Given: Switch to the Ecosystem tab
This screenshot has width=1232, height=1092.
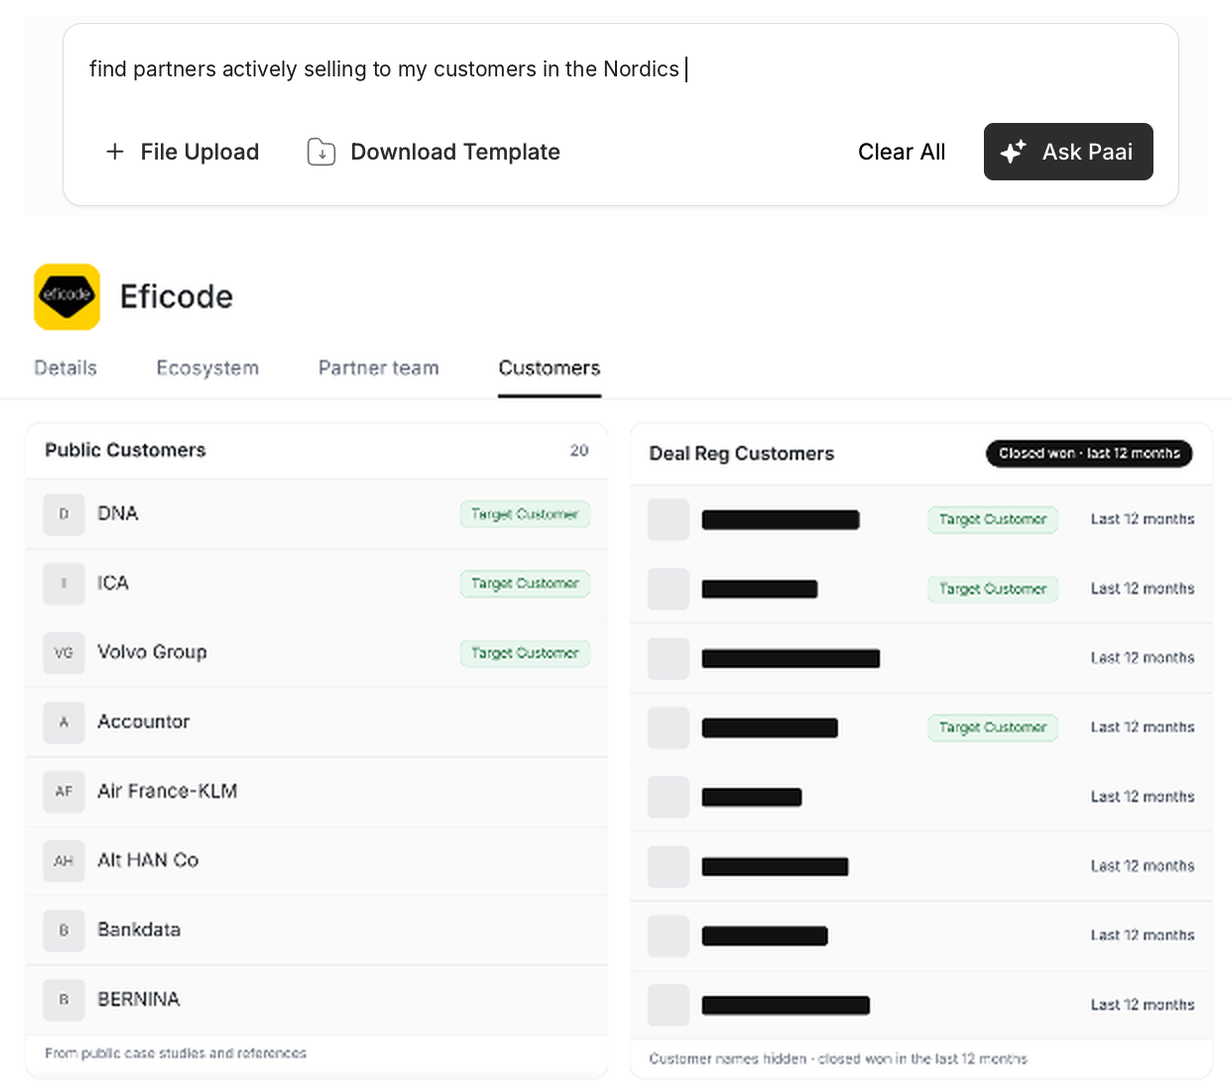Looking at the screenshot, I should coord(208,368).
